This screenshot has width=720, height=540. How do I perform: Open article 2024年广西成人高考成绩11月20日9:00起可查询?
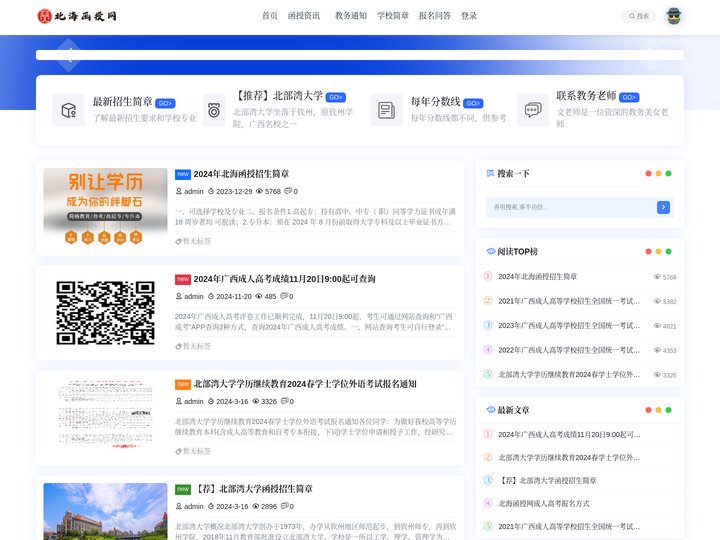pyautogui.click(x=284, y=279)
